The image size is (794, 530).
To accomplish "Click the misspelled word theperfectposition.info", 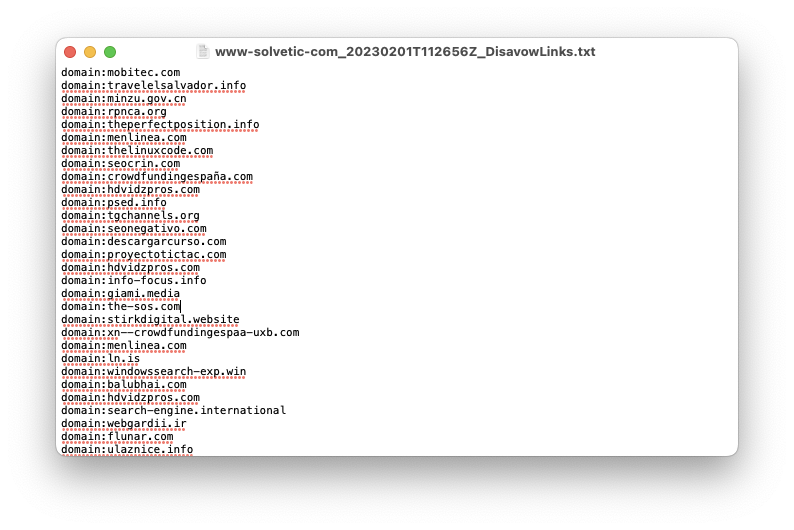I will [x=183, y=125].
